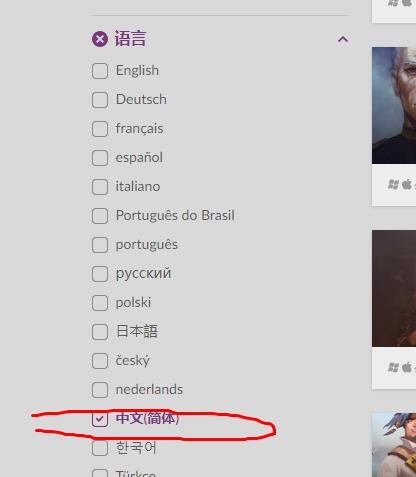Click Windows platform icon under first game

click(393, 184)
